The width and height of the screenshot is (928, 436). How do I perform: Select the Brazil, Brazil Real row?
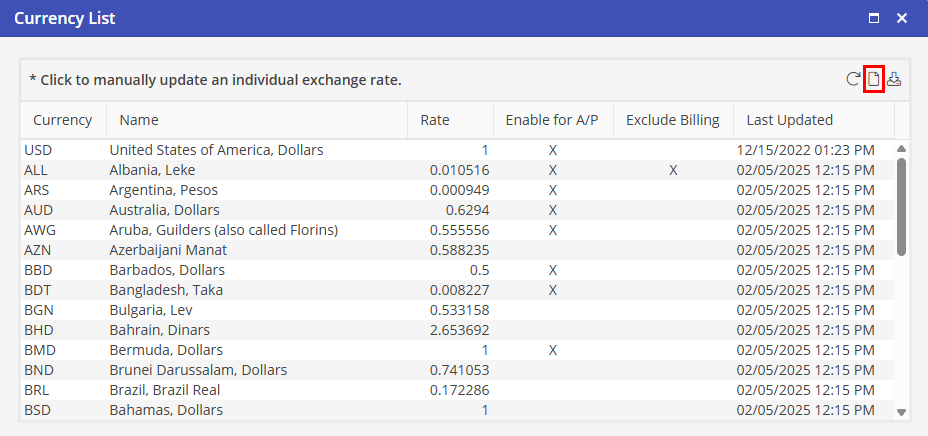pos(165,390)
